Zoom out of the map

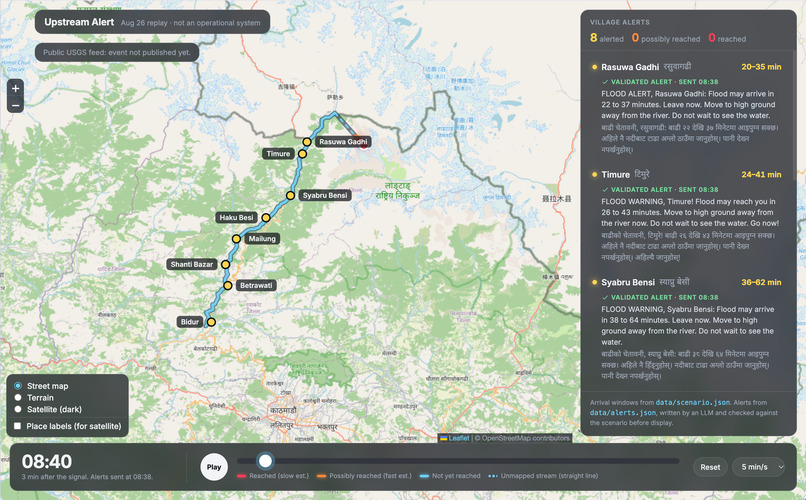tap(15, 105)
